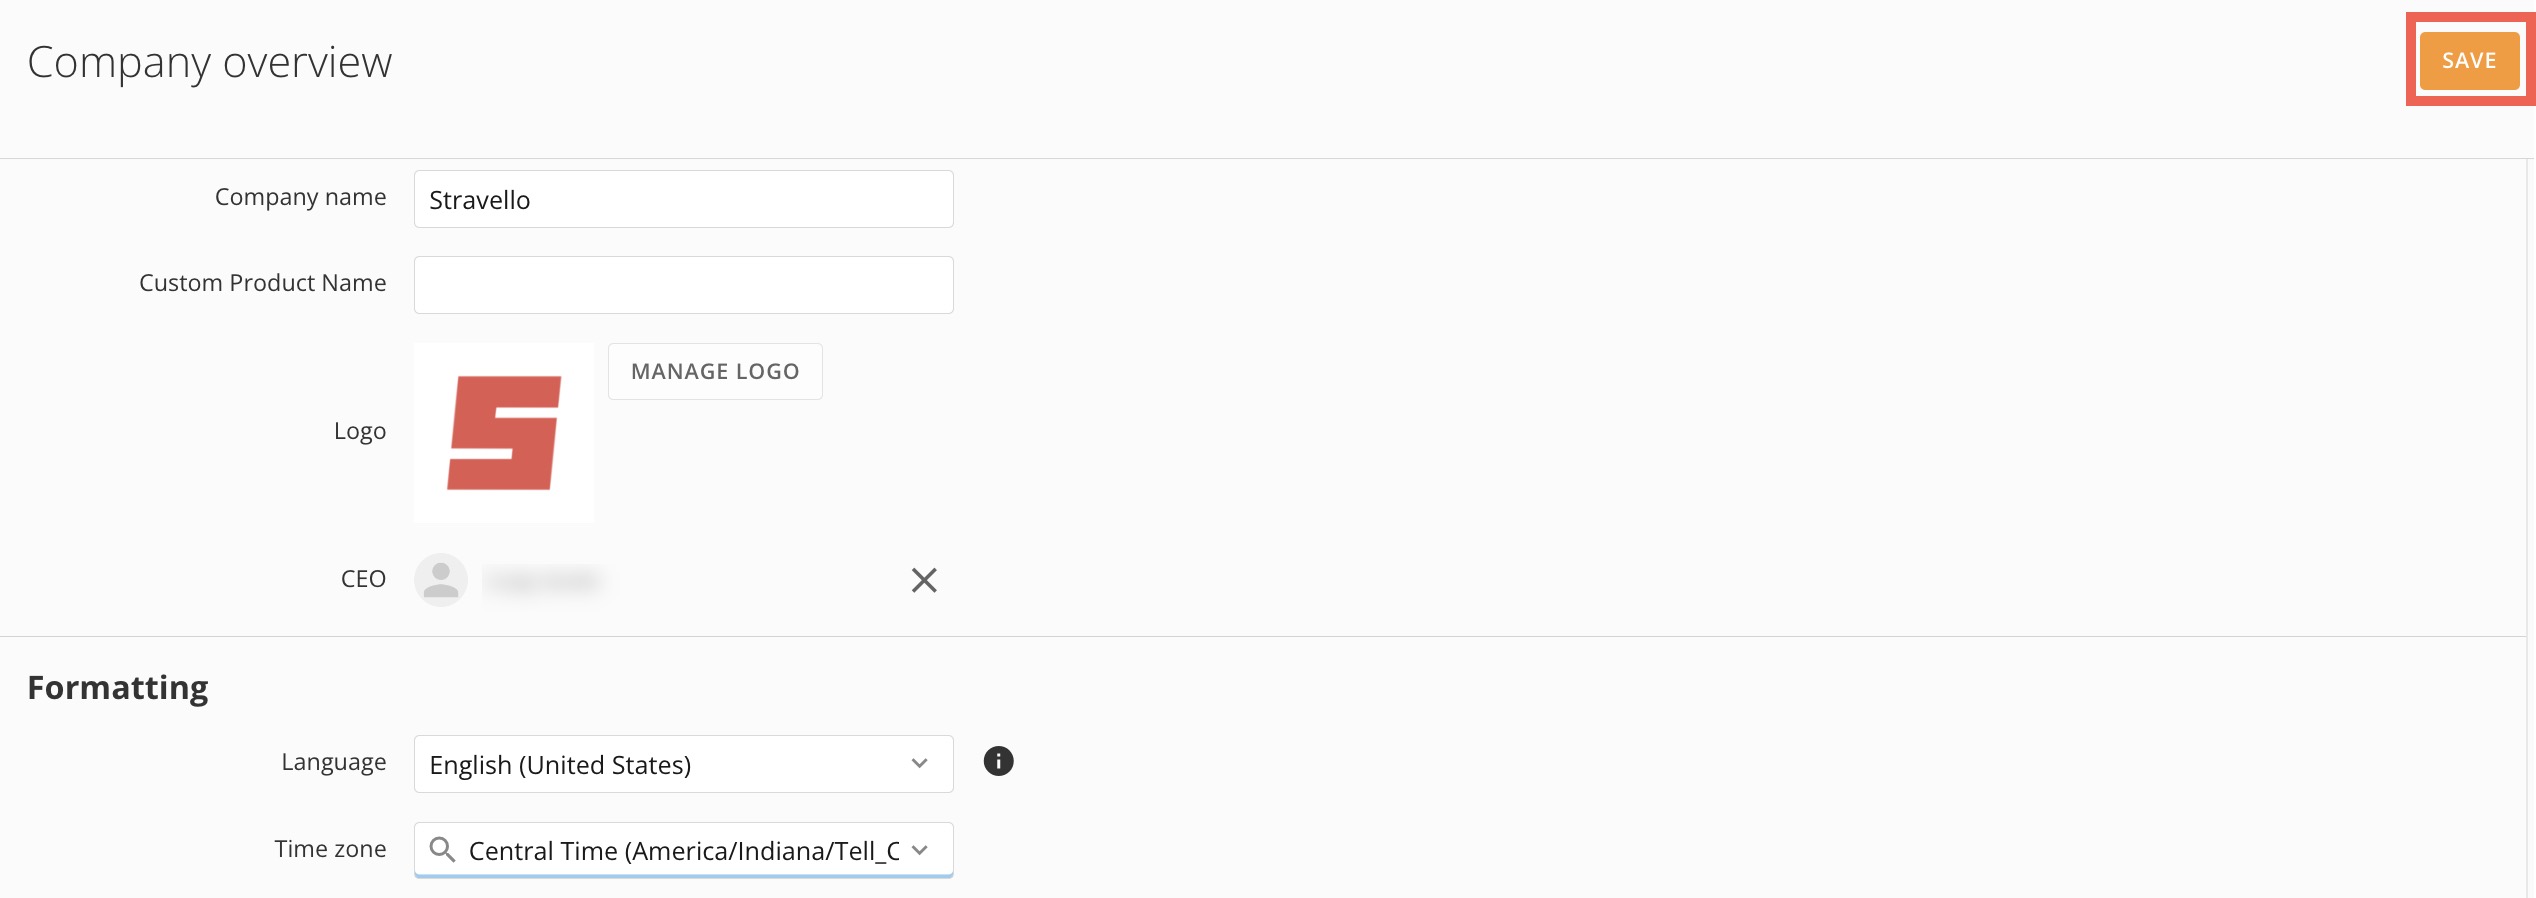Image resolution: width=2536 pixels, height=898 pixels.
Task: Select the Stravello text to edit it
Action: (479, 199)
